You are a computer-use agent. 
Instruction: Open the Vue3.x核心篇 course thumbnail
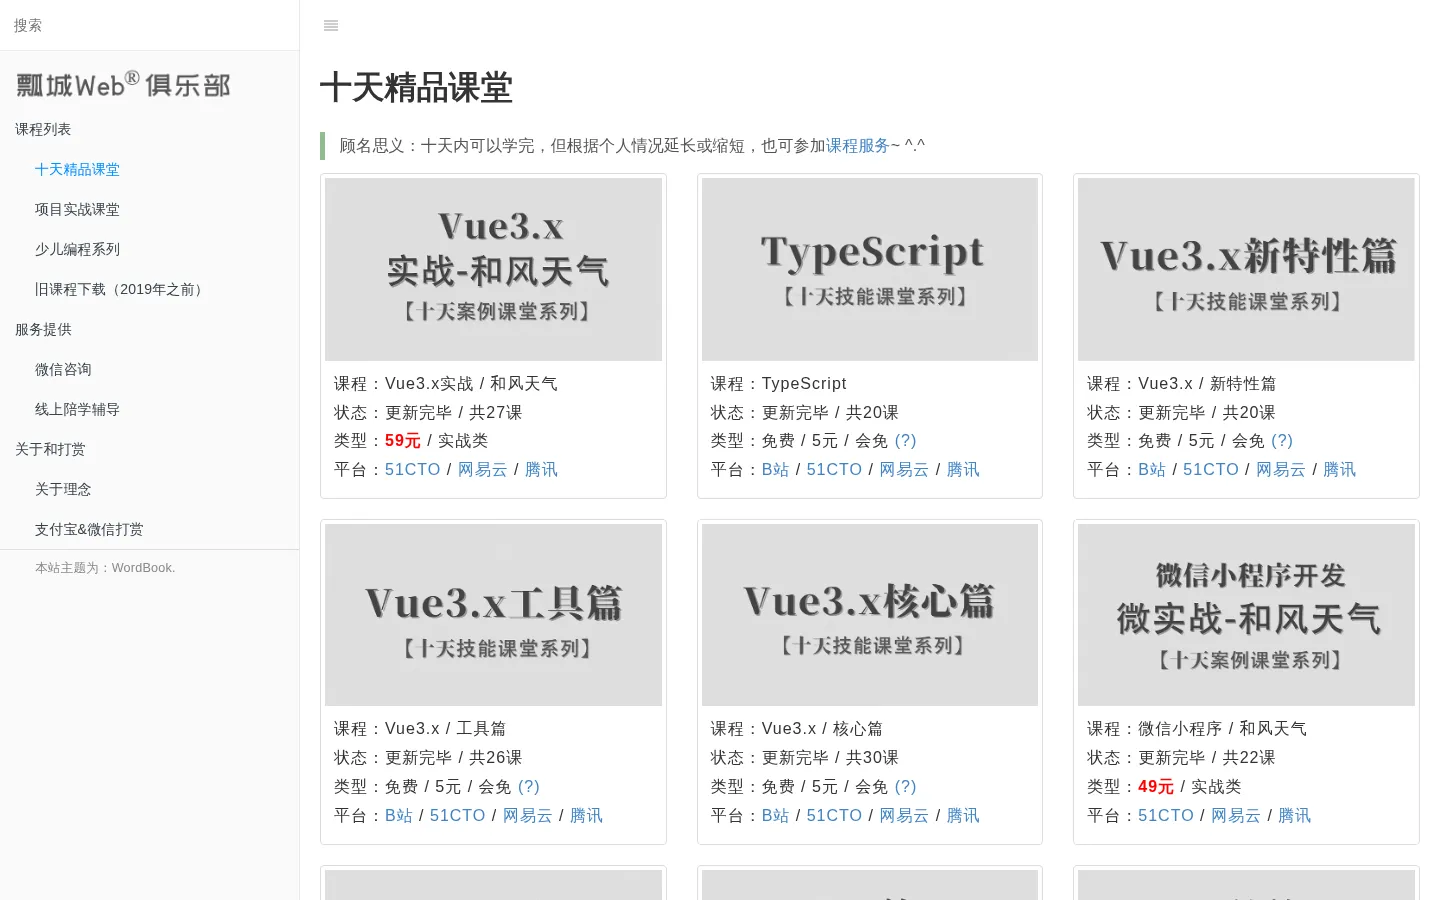pyautogui.click(x=870, y=615)
